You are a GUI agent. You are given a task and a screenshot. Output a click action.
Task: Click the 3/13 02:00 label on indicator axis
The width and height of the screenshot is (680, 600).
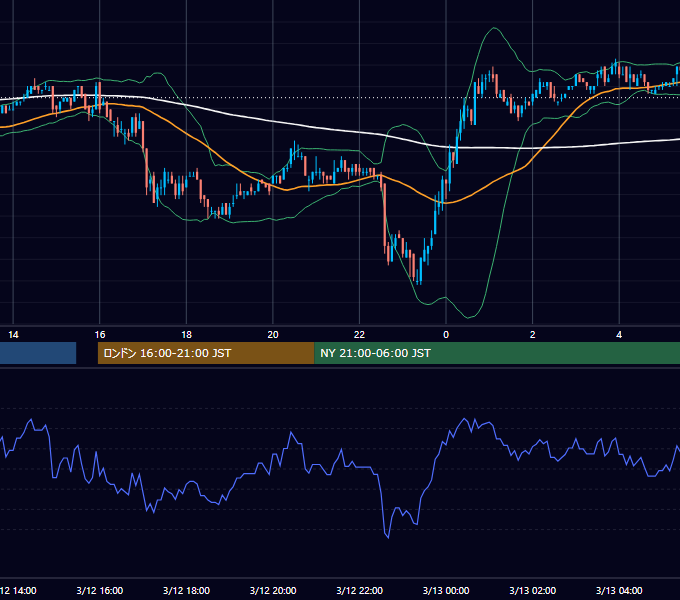tap(533, 590)
